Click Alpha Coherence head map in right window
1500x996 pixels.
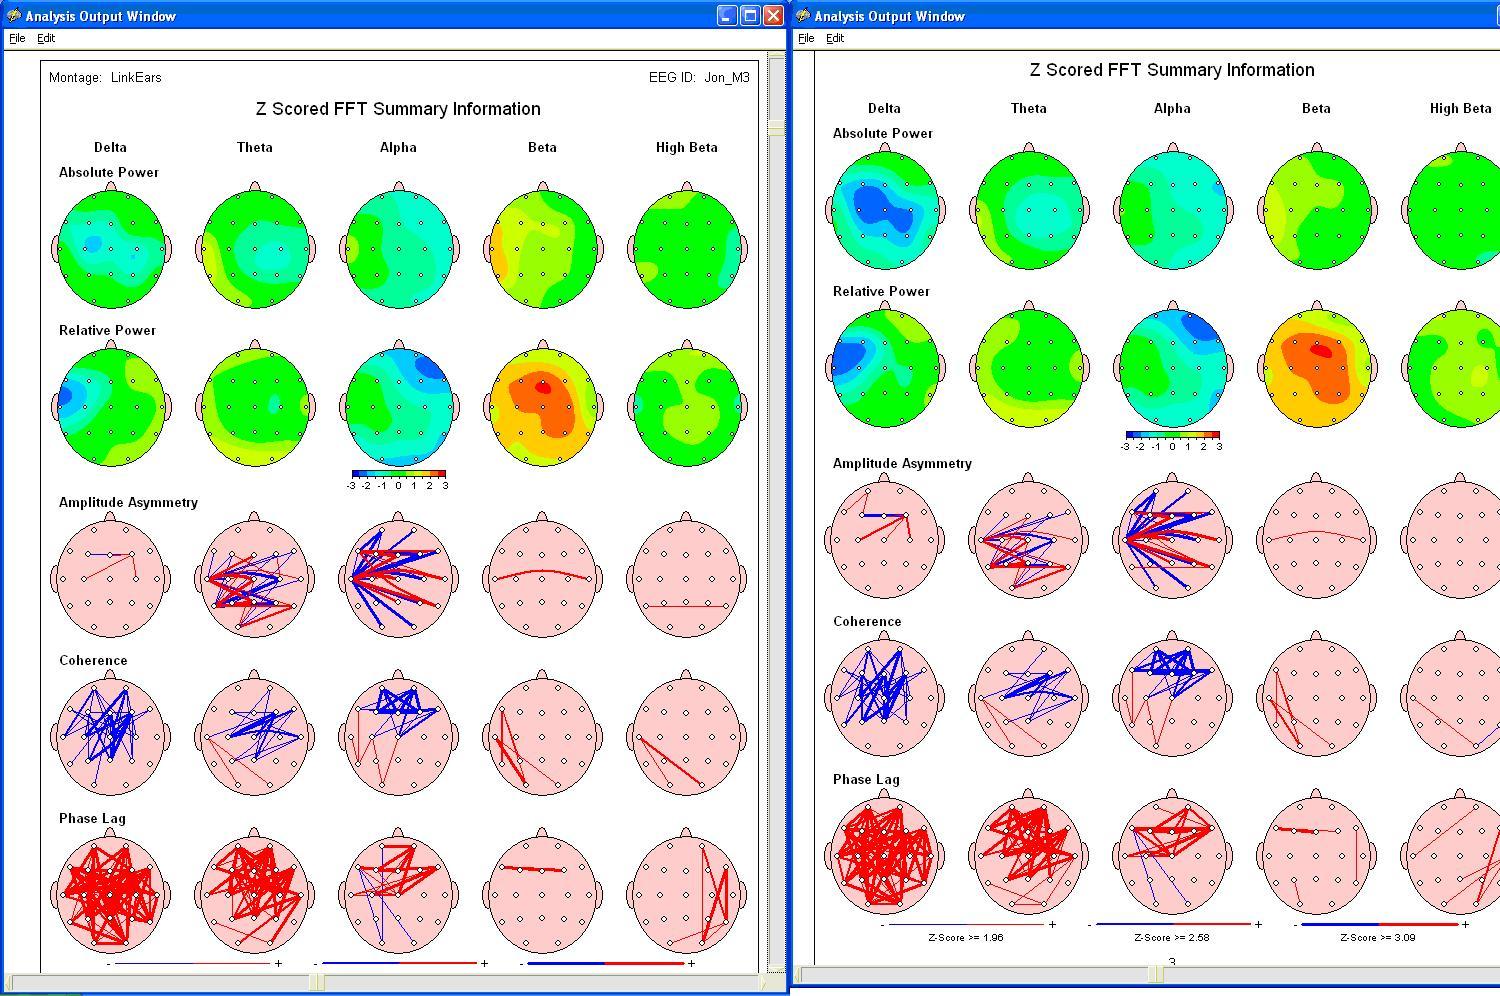(1172, 697)
